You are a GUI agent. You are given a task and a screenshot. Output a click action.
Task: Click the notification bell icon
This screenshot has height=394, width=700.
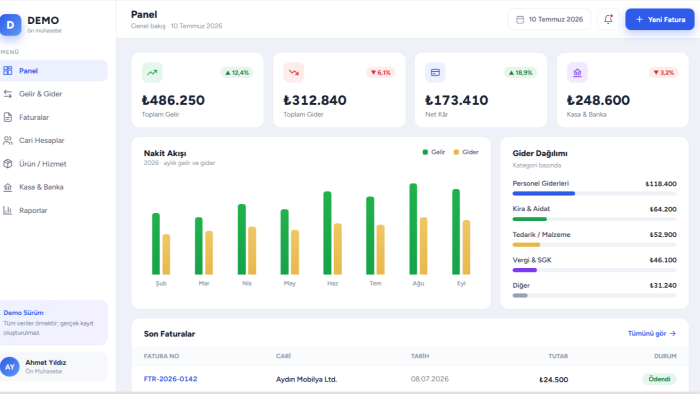tap(608, 19)
